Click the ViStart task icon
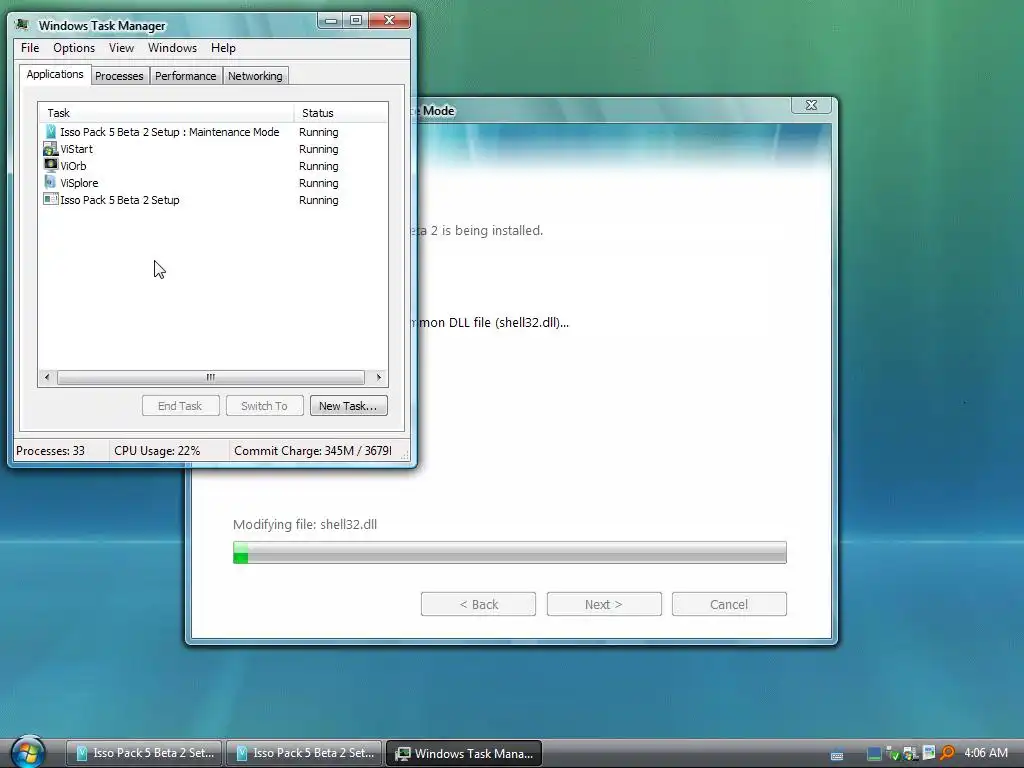The width and height of the screenshot is (1024, 768). (50, 148)
